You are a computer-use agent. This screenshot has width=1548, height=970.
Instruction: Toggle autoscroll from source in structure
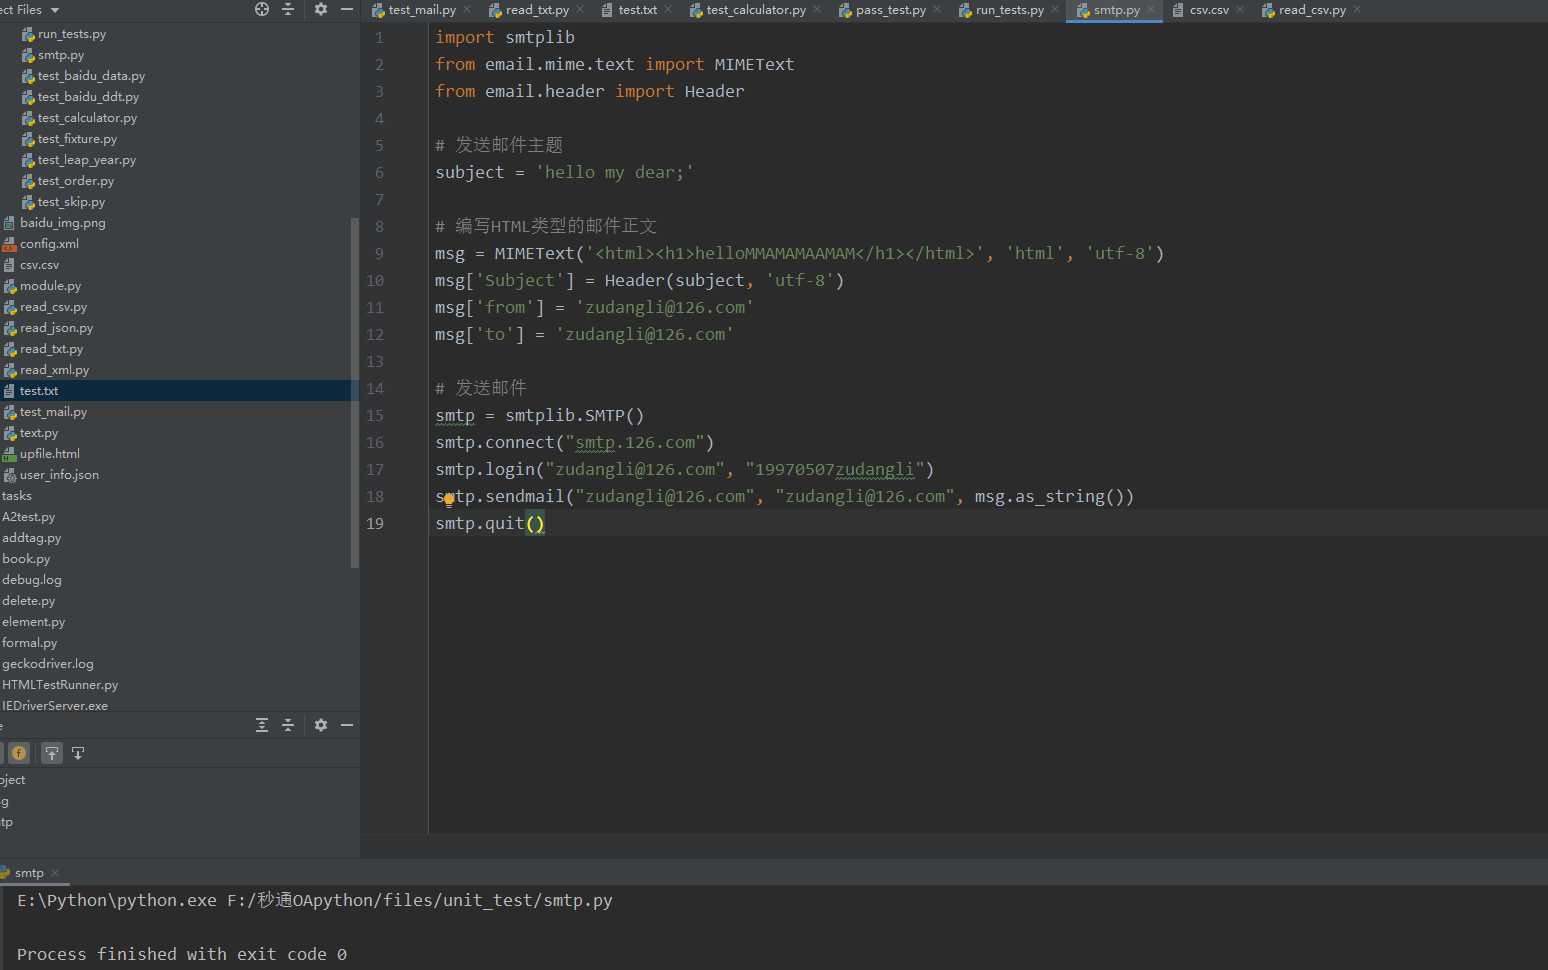[x=78, y=753]
